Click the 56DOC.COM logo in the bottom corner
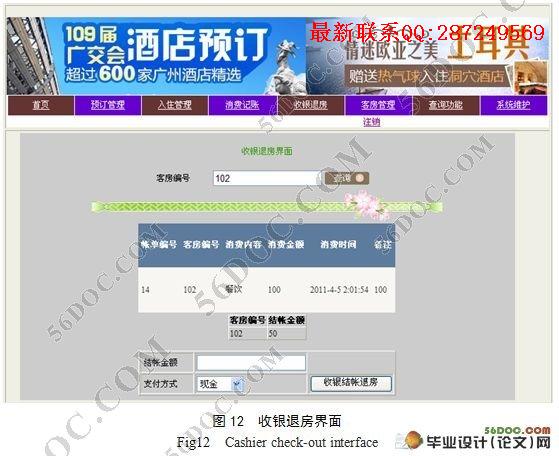Viewport: 559px width, 456px height. click(x=474, y=439)
